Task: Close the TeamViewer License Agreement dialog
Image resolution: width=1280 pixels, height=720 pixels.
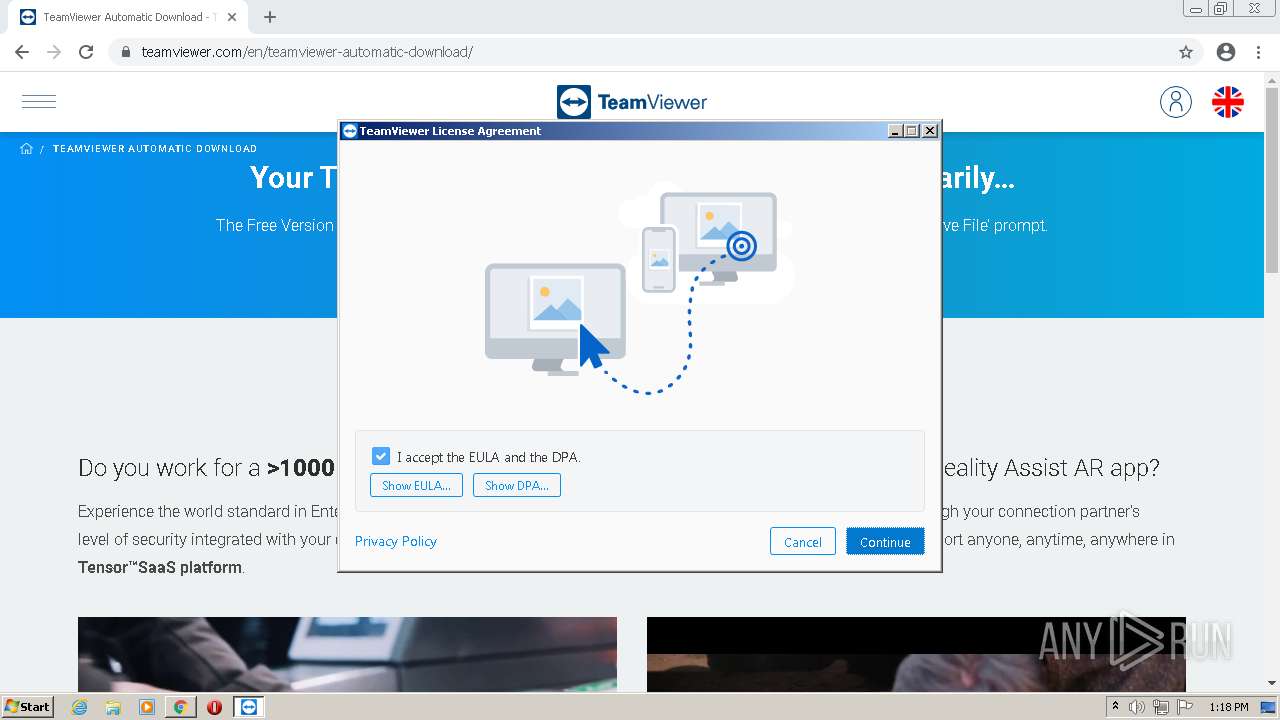Action: tap(930, 131)
